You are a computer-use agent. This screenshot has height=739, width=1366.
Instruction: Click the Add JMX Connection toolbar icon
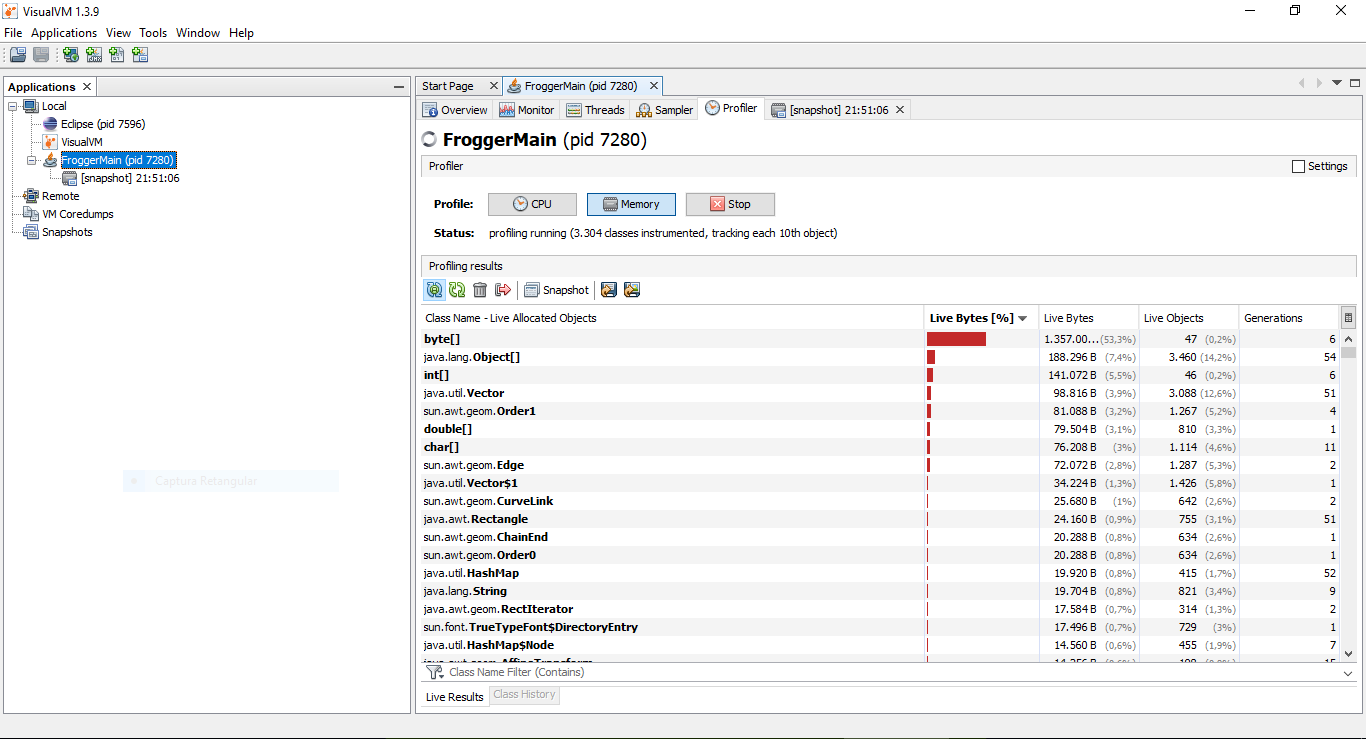point(94,55)
